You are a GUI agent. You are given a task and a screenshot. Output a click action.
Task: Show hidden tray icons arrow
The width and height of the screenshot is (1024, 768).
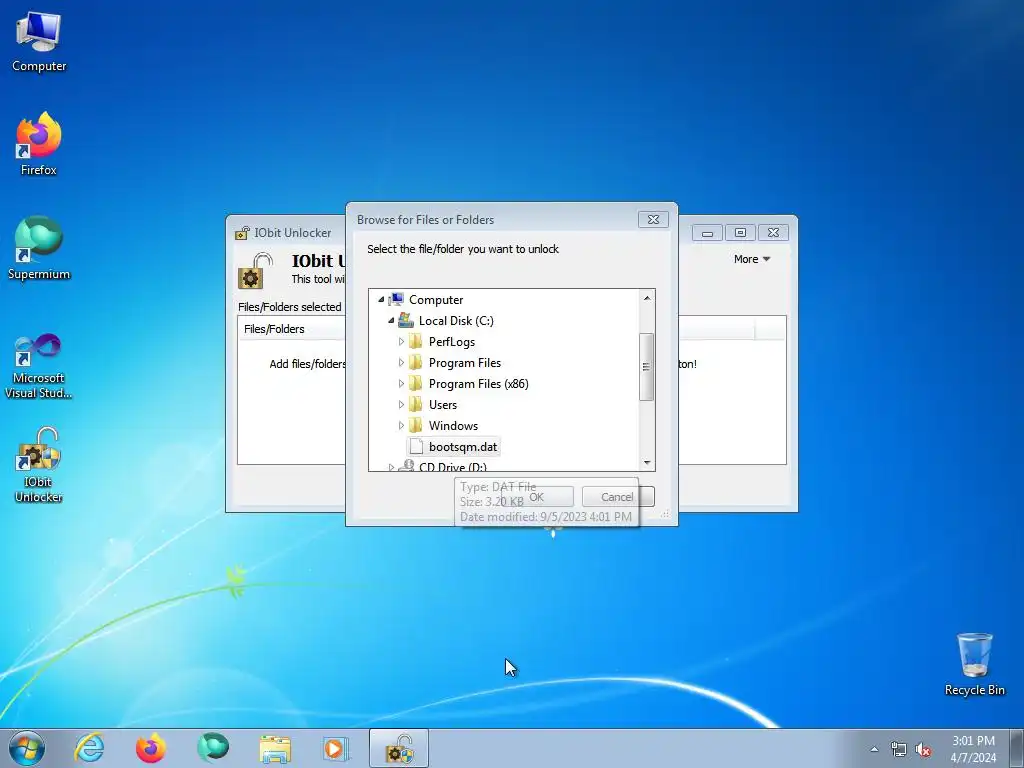pos(874,749)
